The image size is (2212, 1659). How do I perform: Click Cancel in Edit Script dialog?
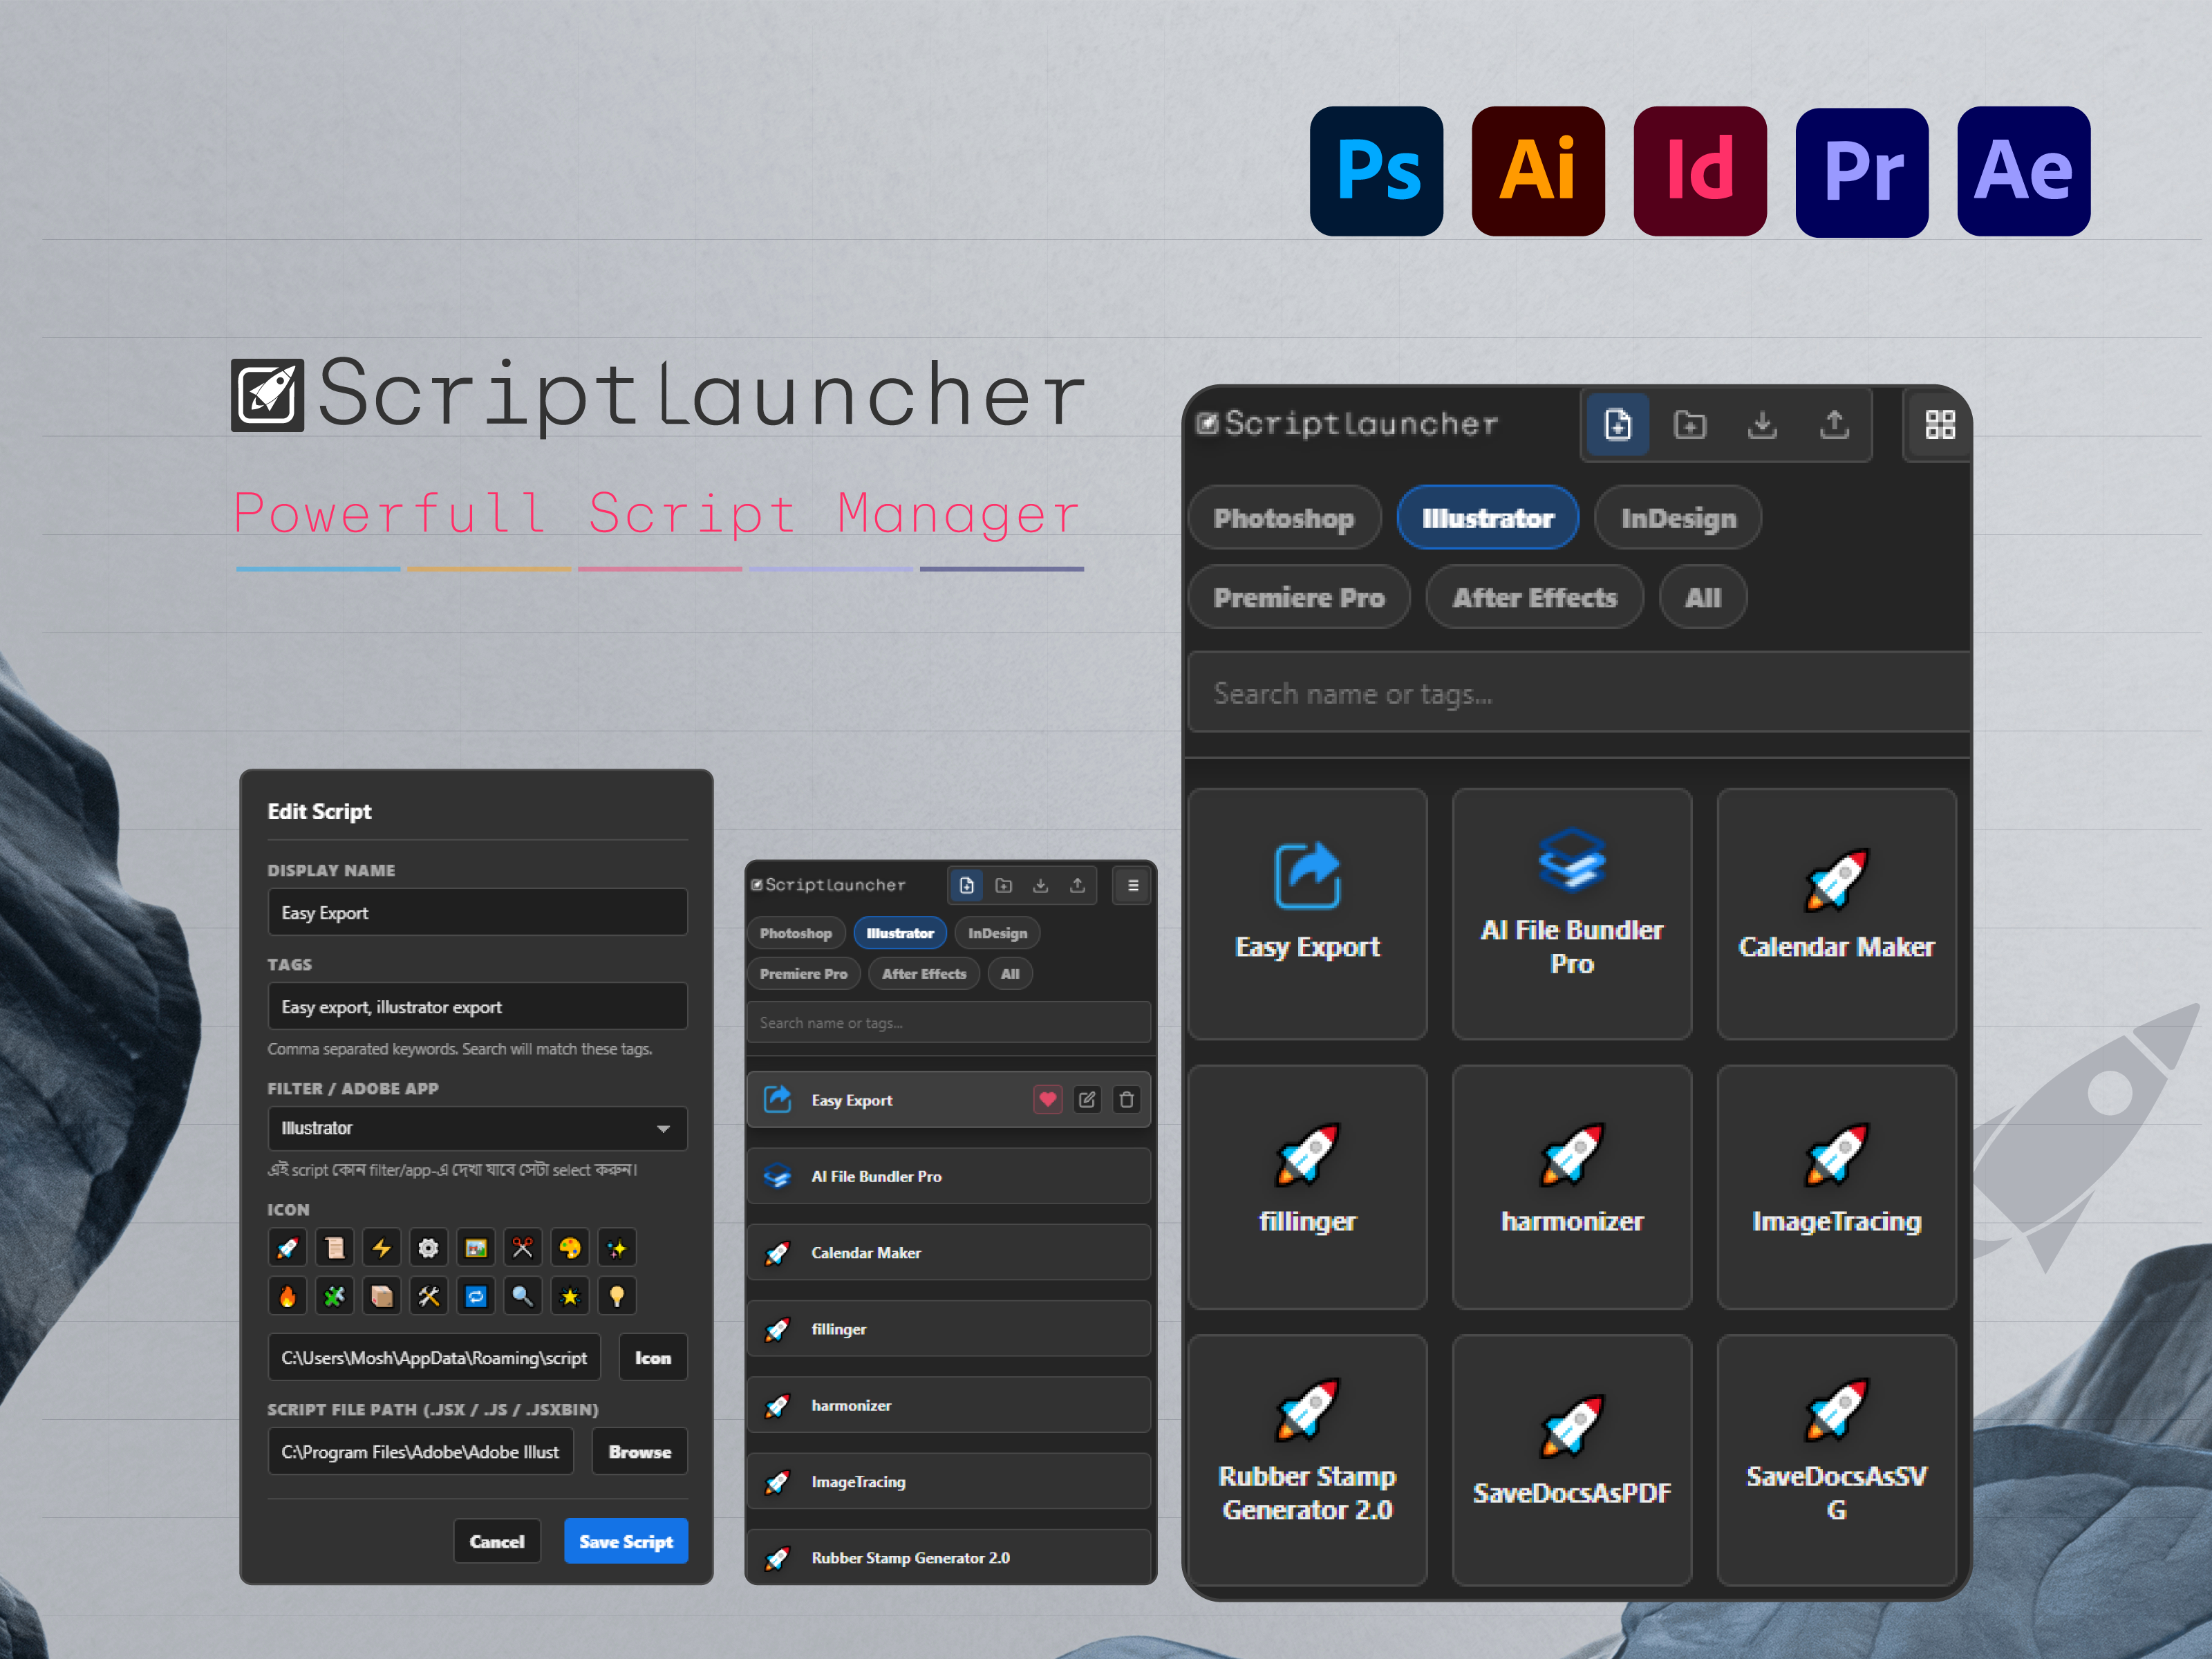point(497,1541)
